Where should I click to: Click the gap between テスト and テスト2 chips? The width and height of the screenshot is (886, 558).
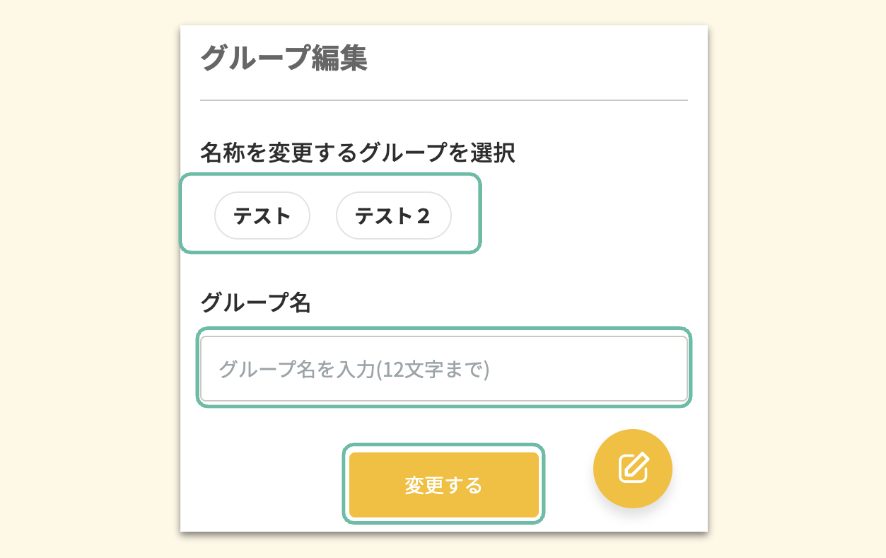(x=323, y=216)
